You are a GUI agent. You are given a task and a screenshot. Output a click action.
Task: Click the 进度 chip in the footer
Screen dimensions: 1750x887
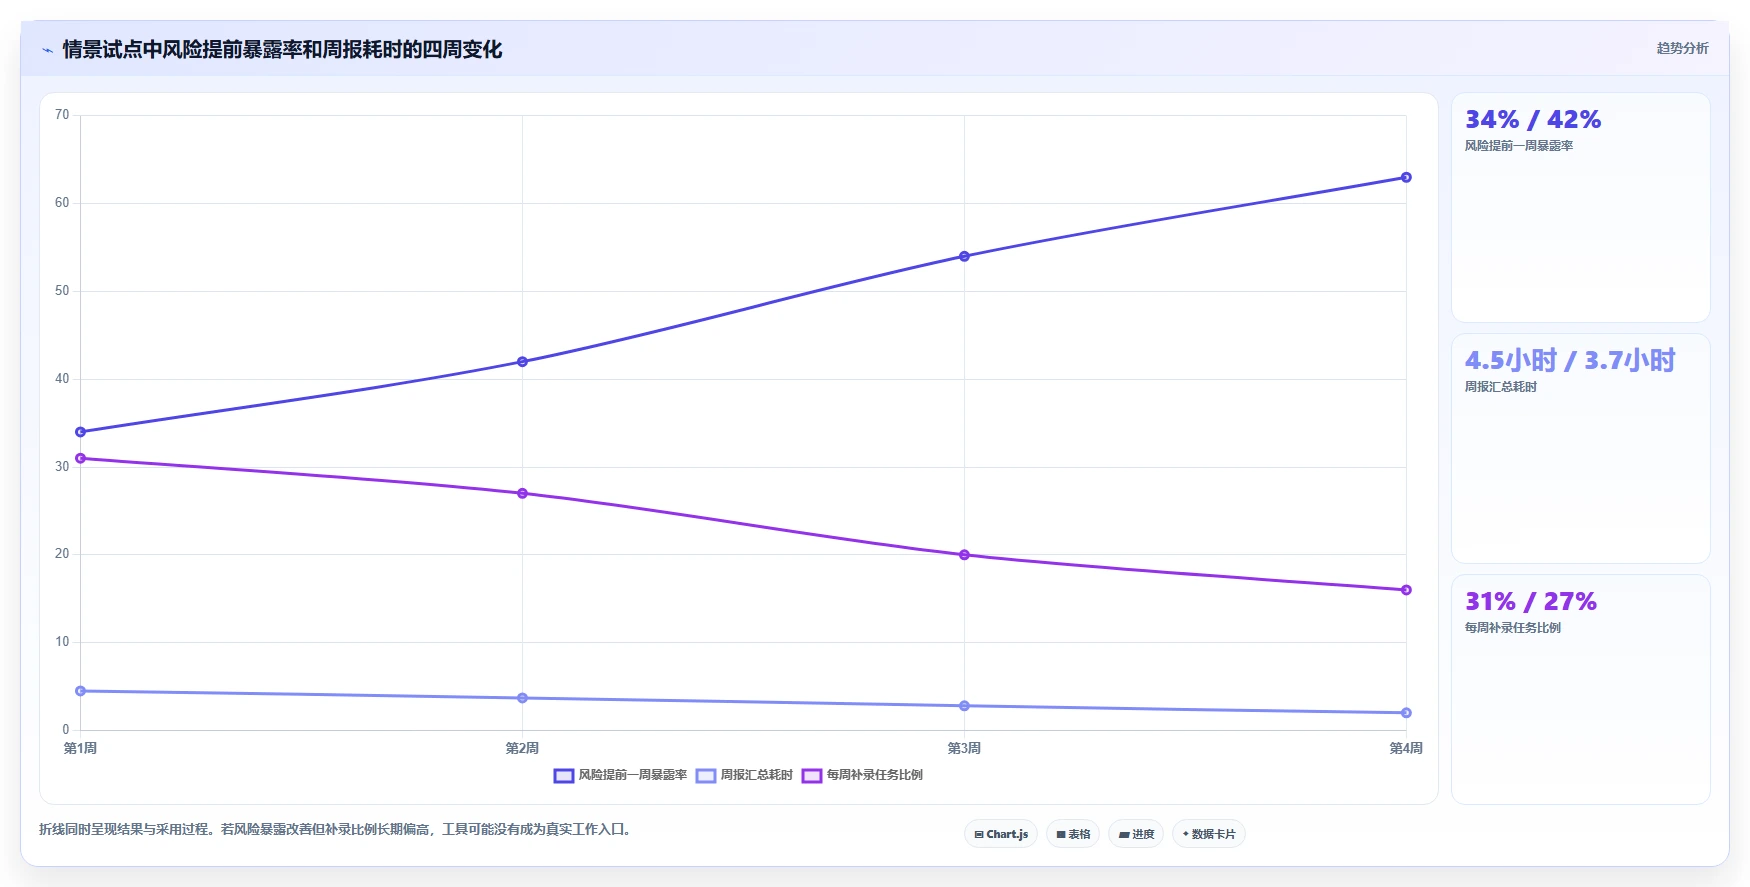click(1136, 834)
